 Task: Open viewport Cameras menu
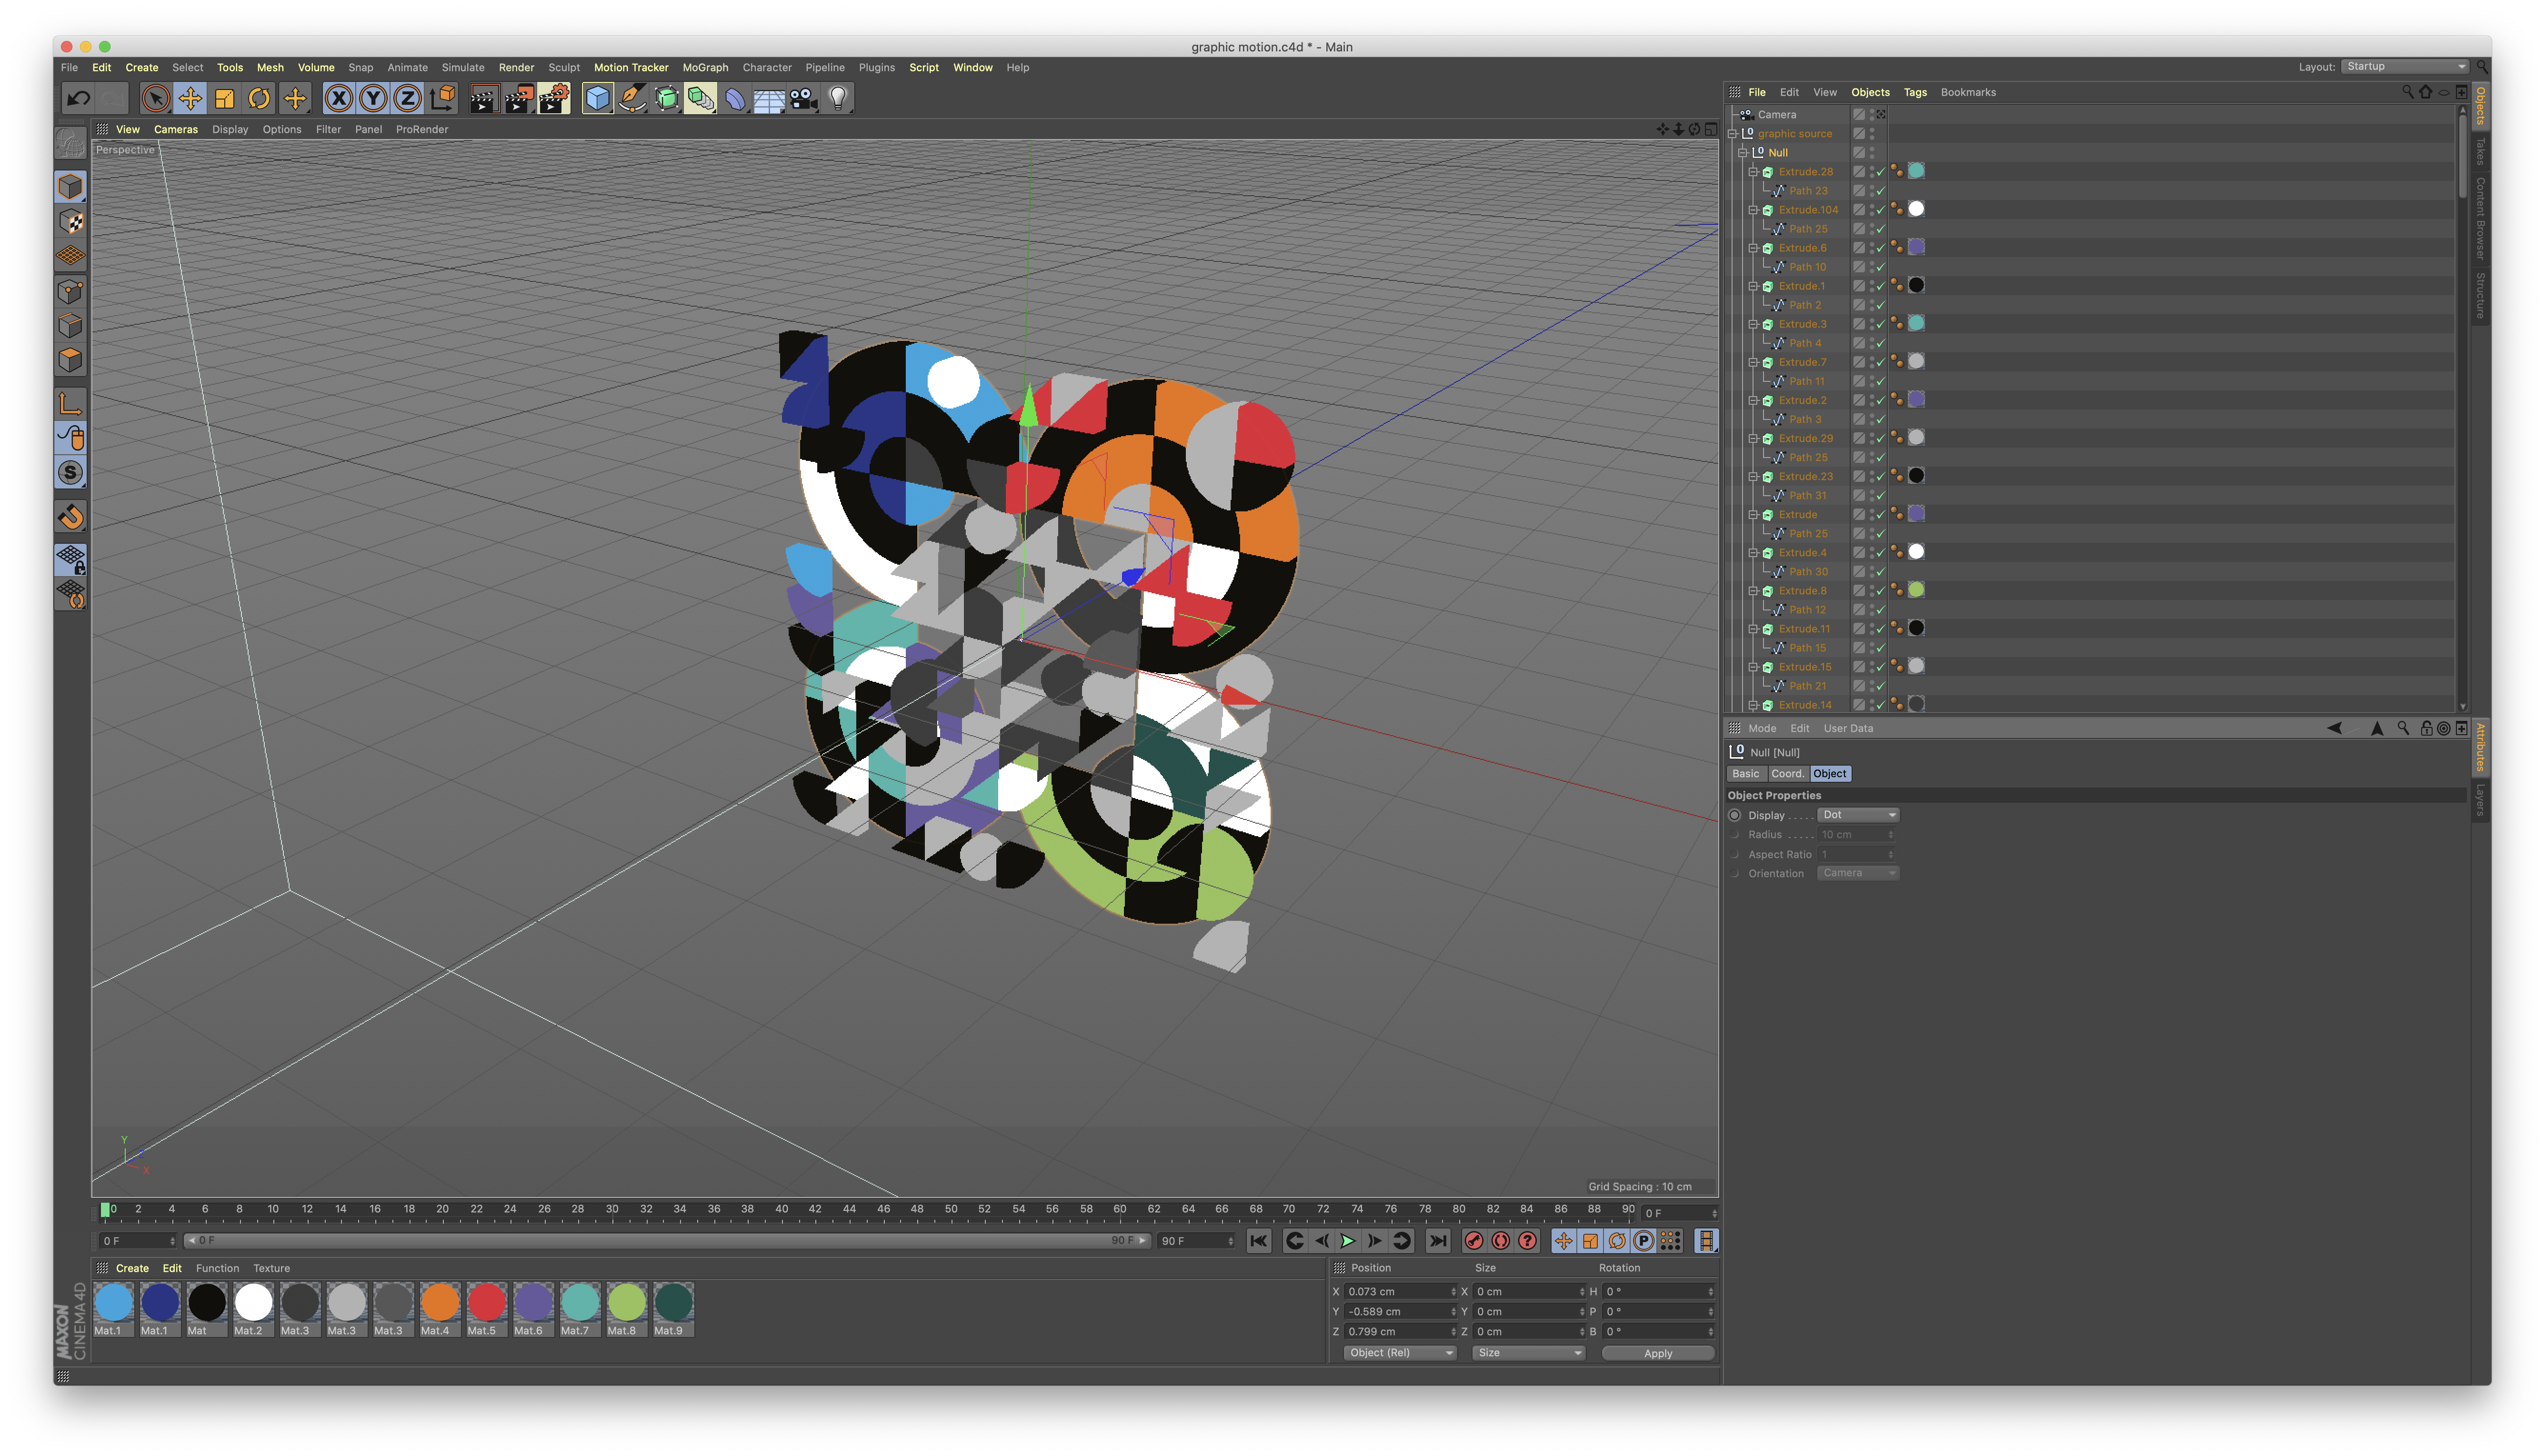pos(176,130)
